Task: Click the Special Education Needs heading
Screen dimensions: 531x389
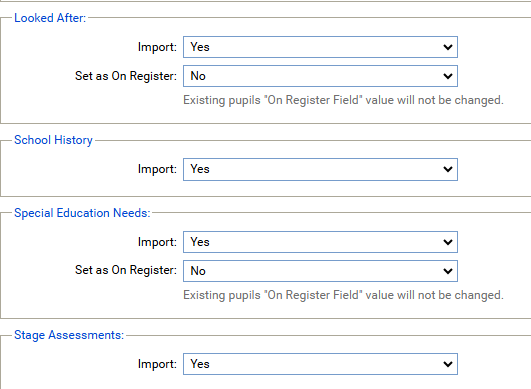Action: (82, 213)
